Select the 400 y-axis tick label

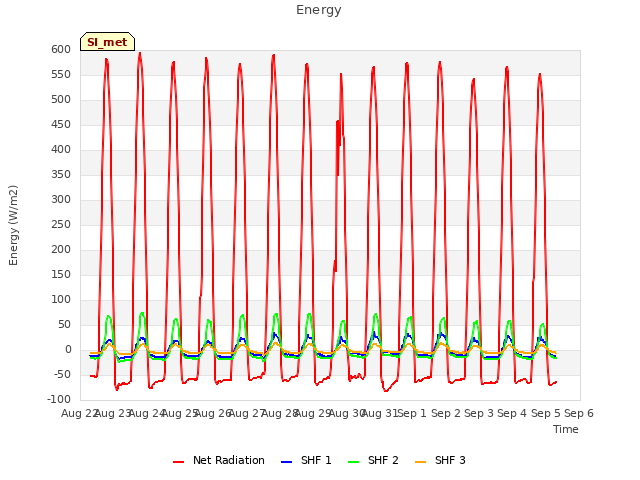(61, 150)
